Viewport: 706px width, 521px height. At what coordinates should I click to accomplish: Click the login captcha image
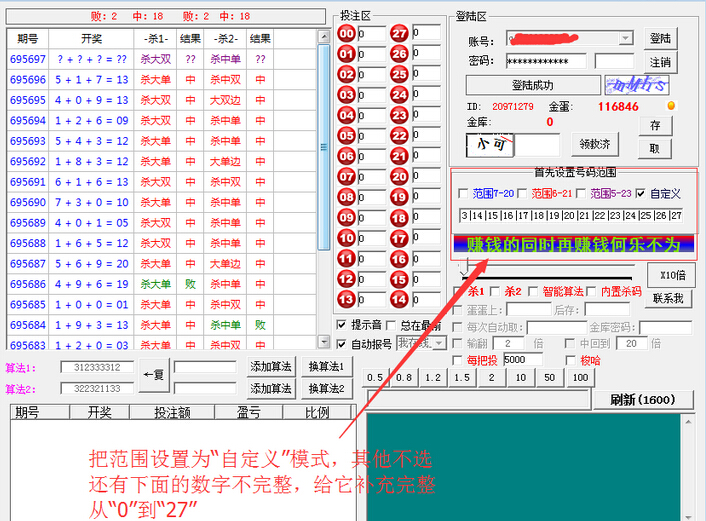[636, 85]
